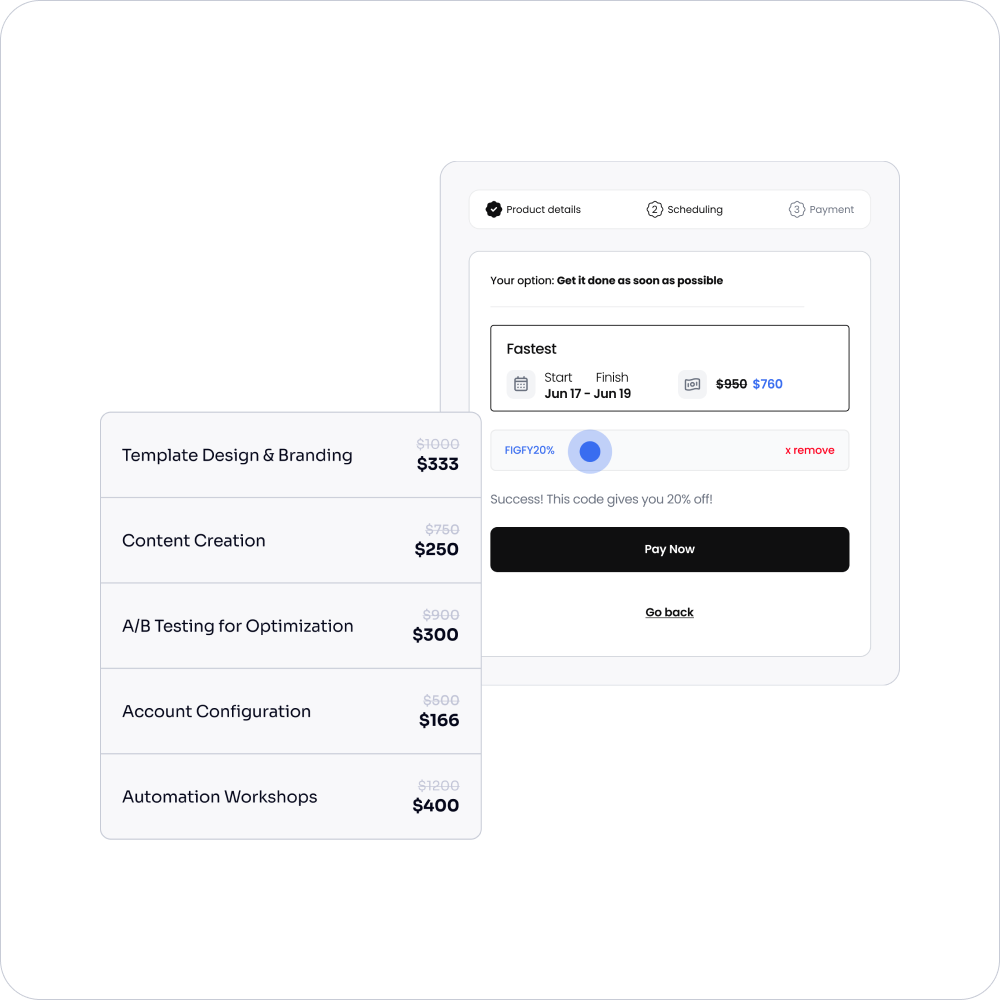1000x1000 pixels.
Task: Click the money bill icon beside price
Action: coord(692,384)
